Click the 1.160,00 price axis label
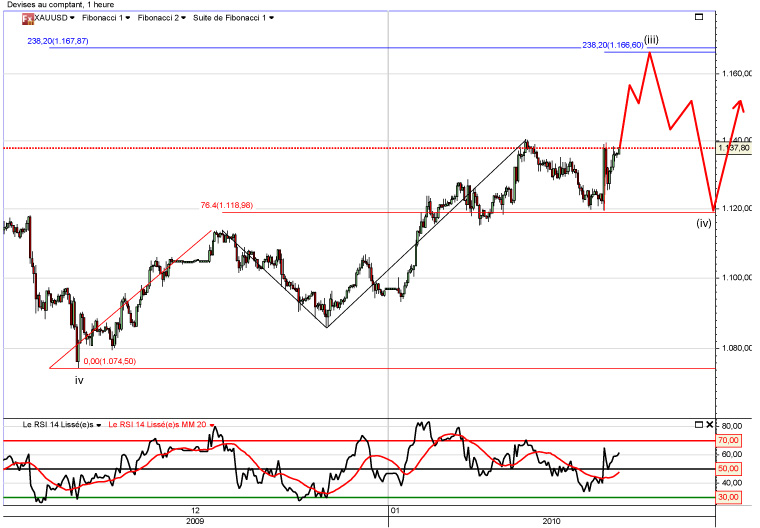This screenshot has width=760, height=528. [737, 74]
